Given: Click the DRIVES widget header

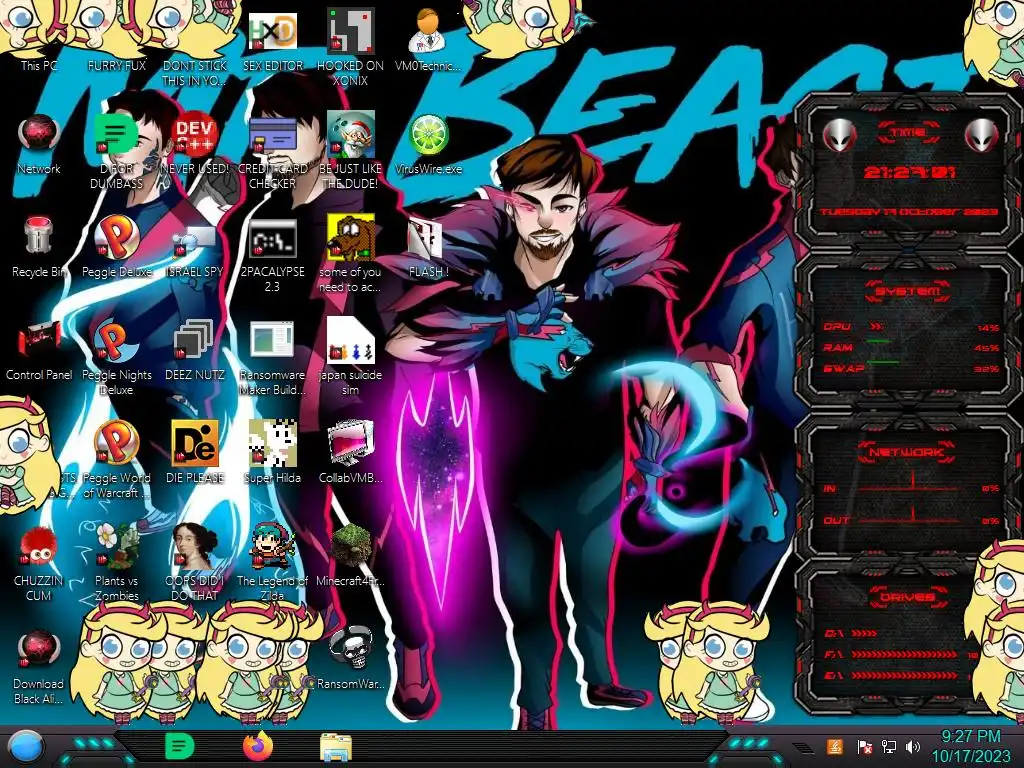Looking at the screenshot, I should click(907, 597).
